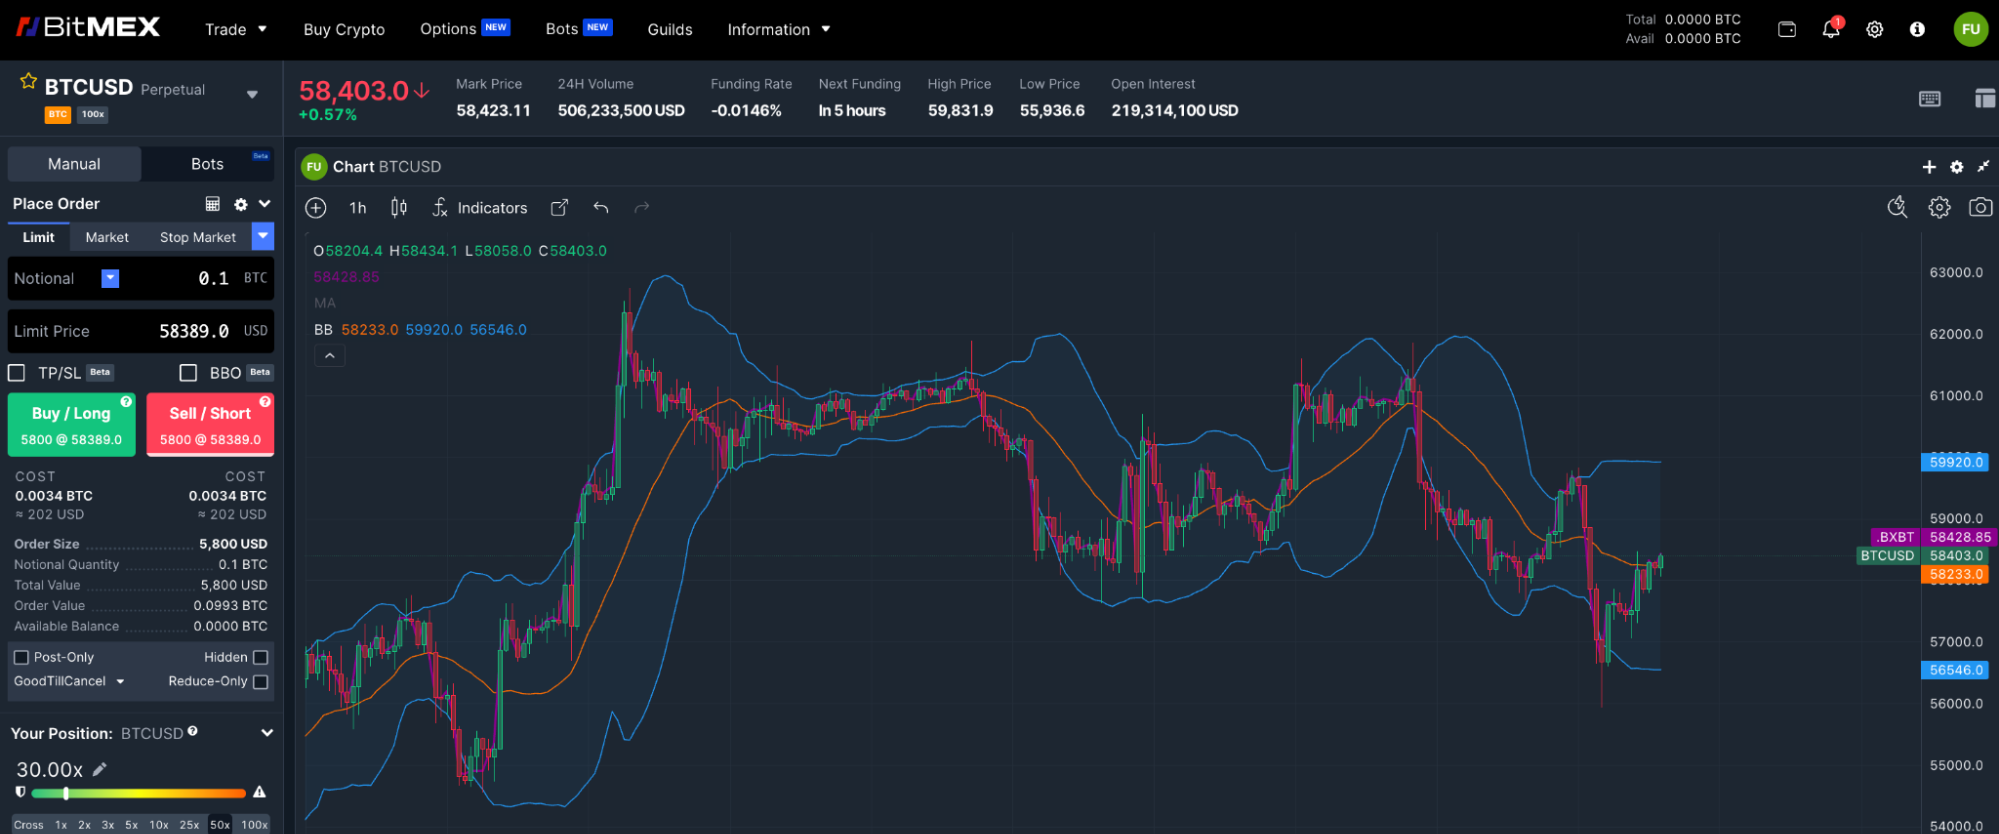
Task: Enable the TP/SL checkbox
Action: (x=17, y=373)
